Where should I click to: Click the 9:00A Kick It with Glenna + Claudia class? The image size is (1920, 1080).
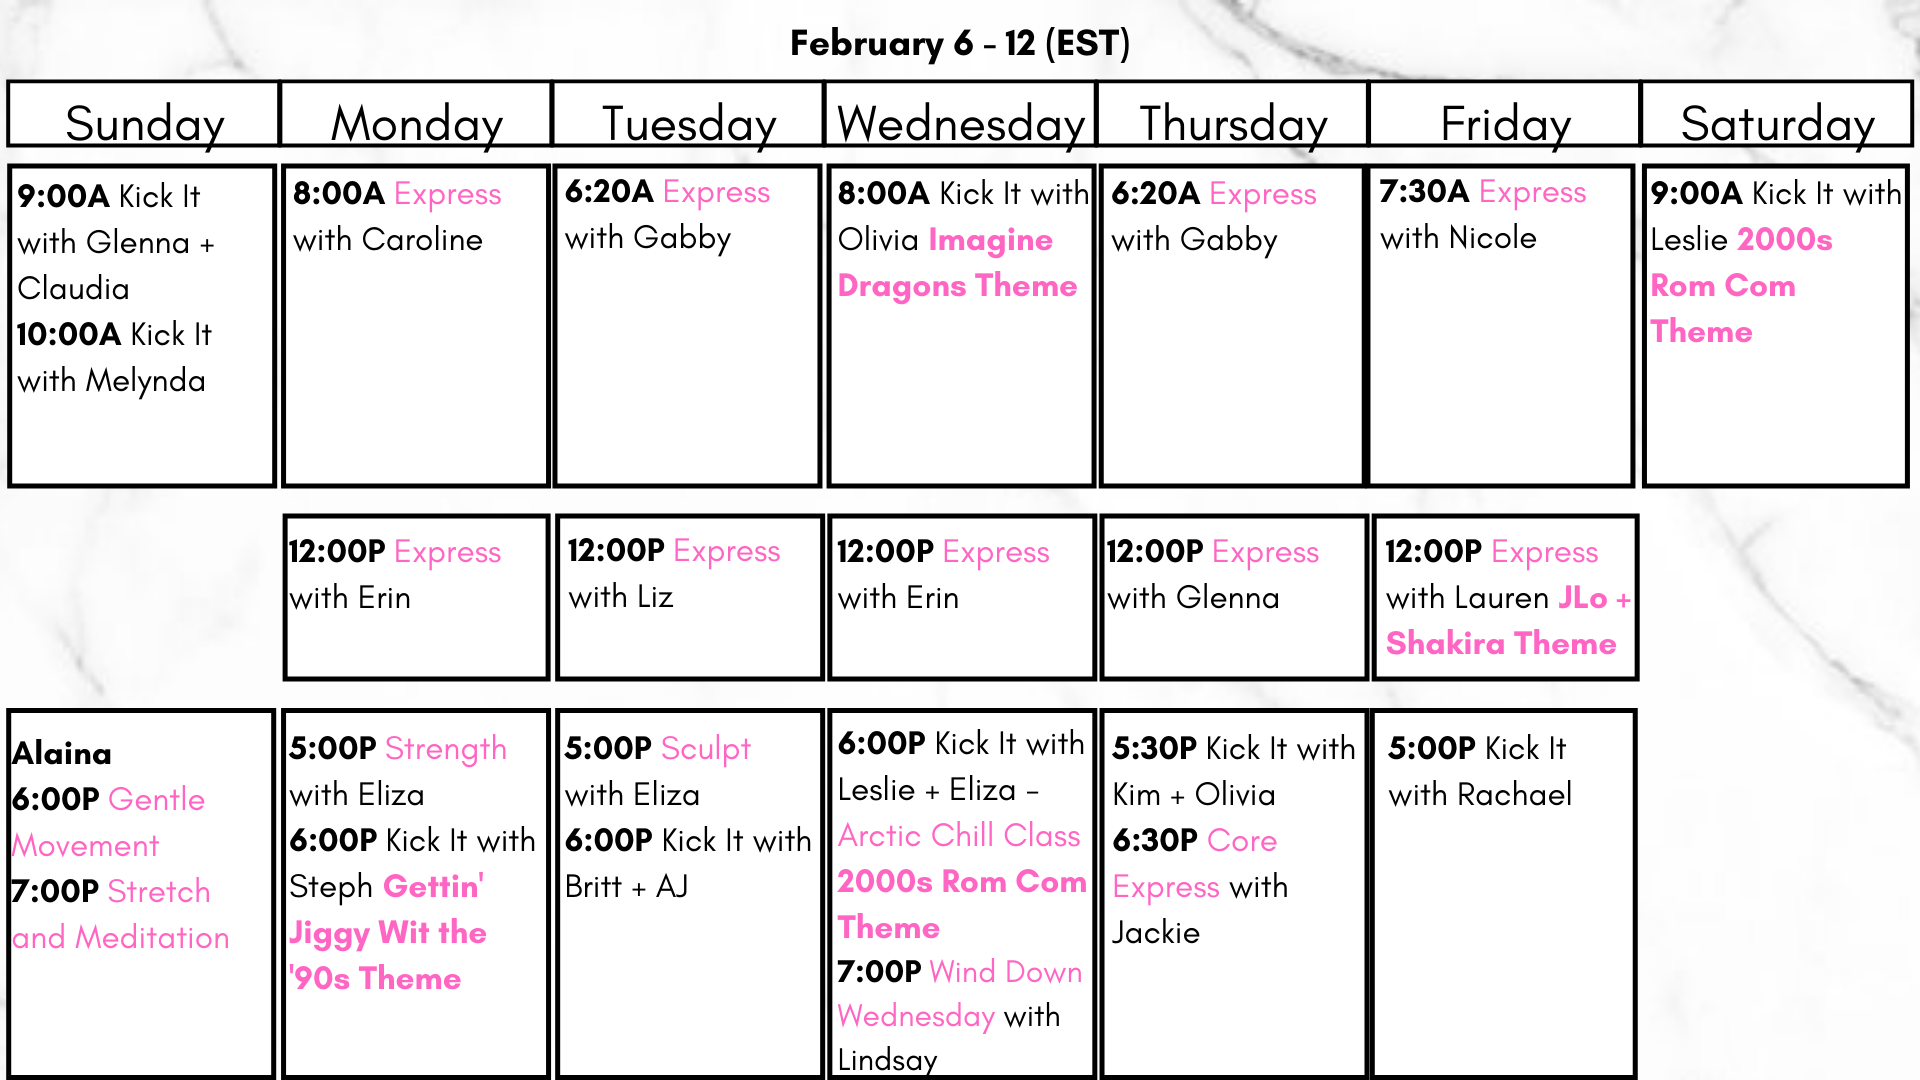(116, 242)
